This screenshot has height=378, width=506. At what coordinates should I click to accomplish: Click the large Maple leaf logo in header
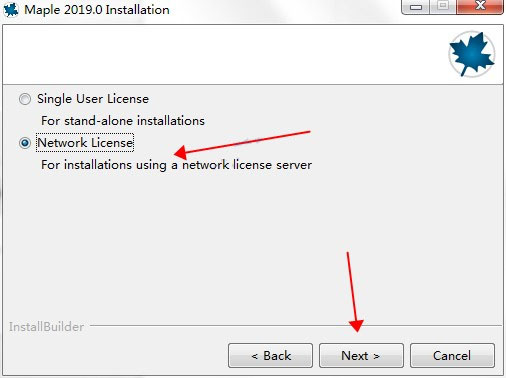(472, 54)
